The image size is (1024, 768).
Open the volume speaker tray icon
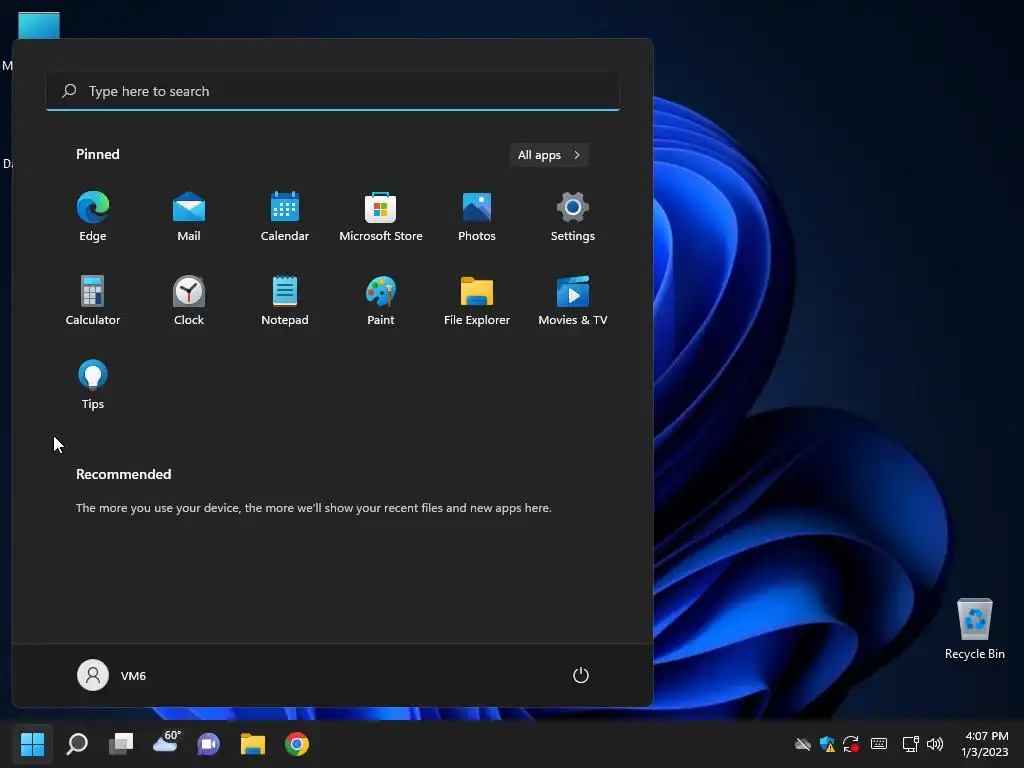935,744
